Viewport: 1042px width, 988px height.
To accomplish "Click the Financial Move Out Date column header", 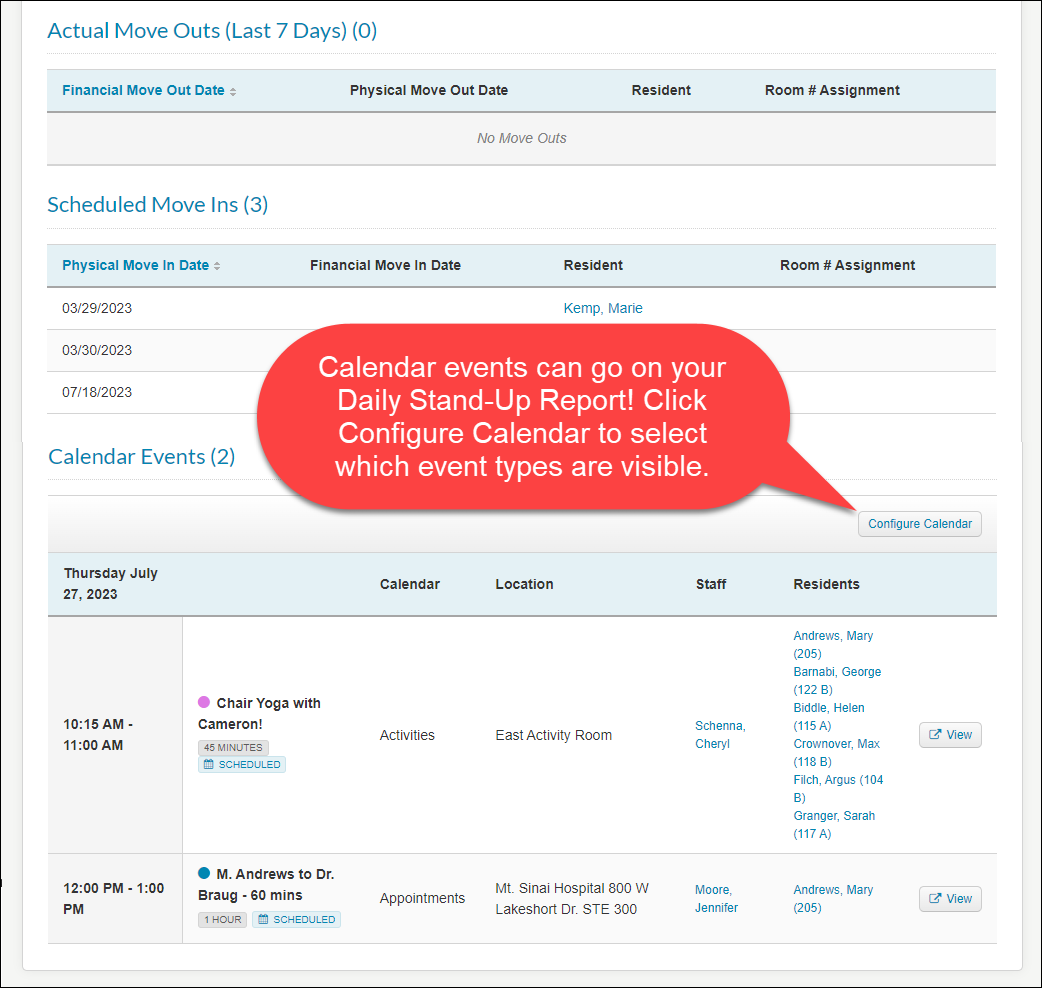I will pos(143,91).
